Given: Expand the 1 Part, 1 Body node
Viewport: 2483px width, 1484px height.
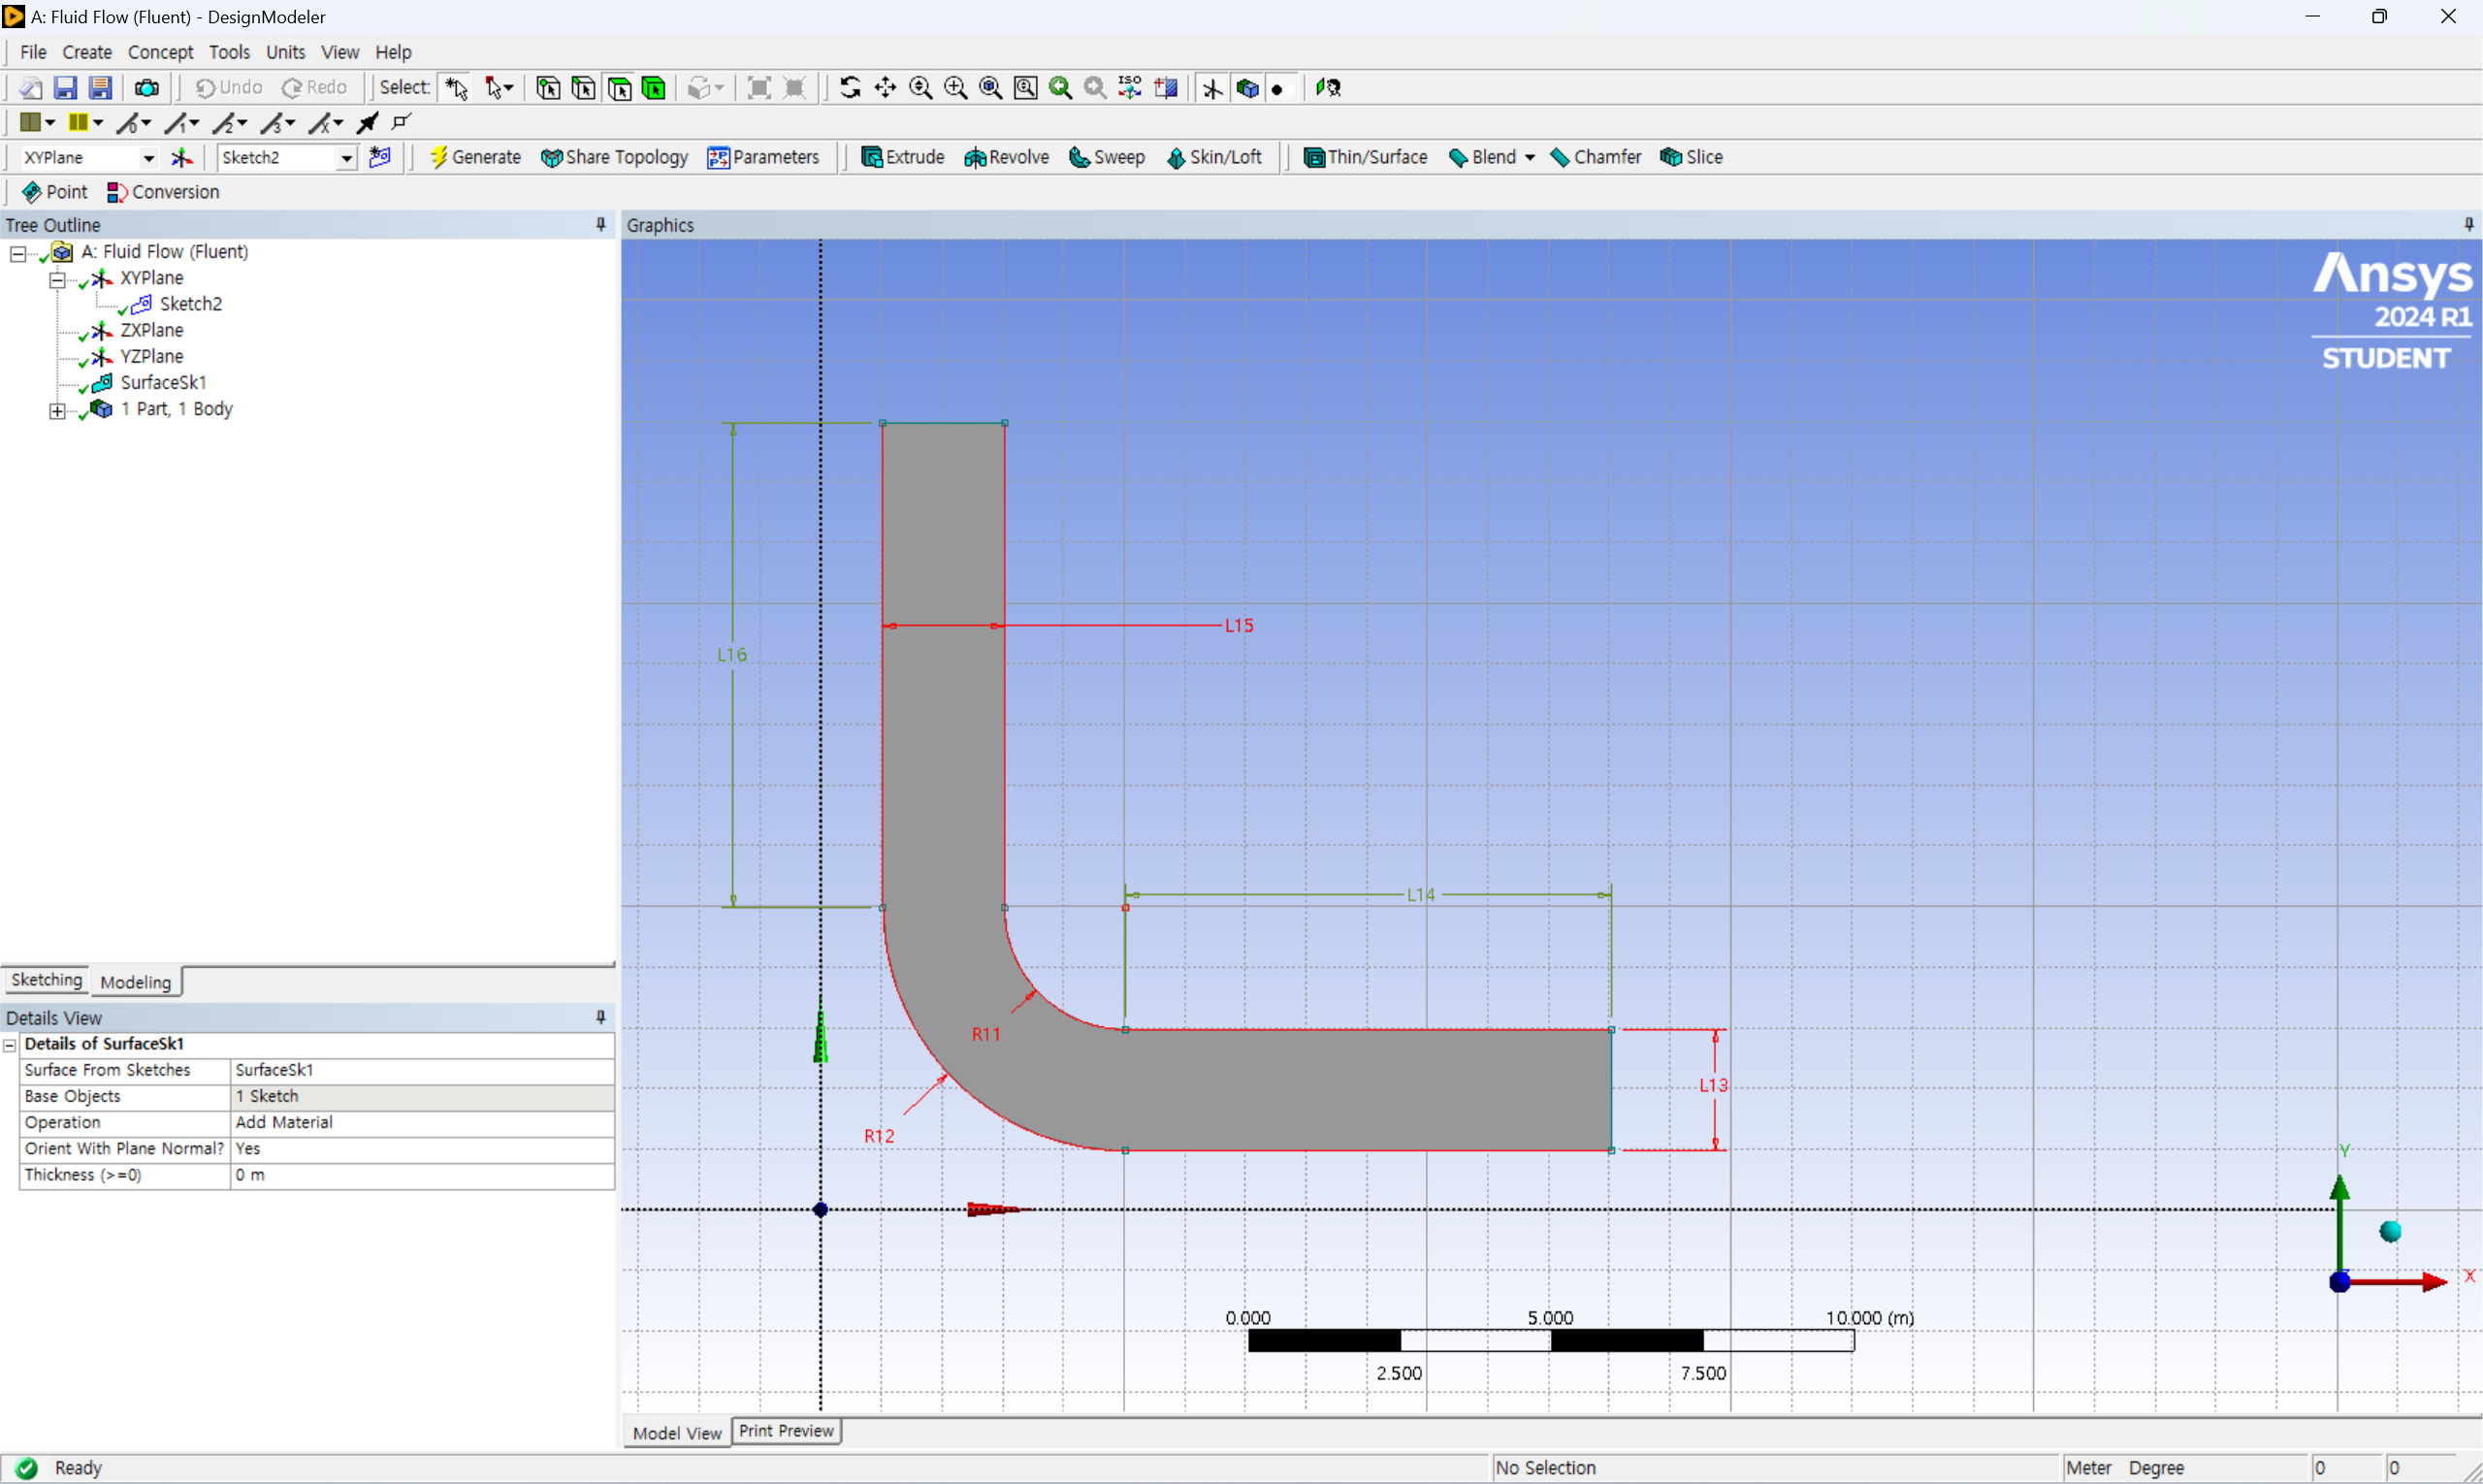Looking at the screenshot, I should point(57,410).
